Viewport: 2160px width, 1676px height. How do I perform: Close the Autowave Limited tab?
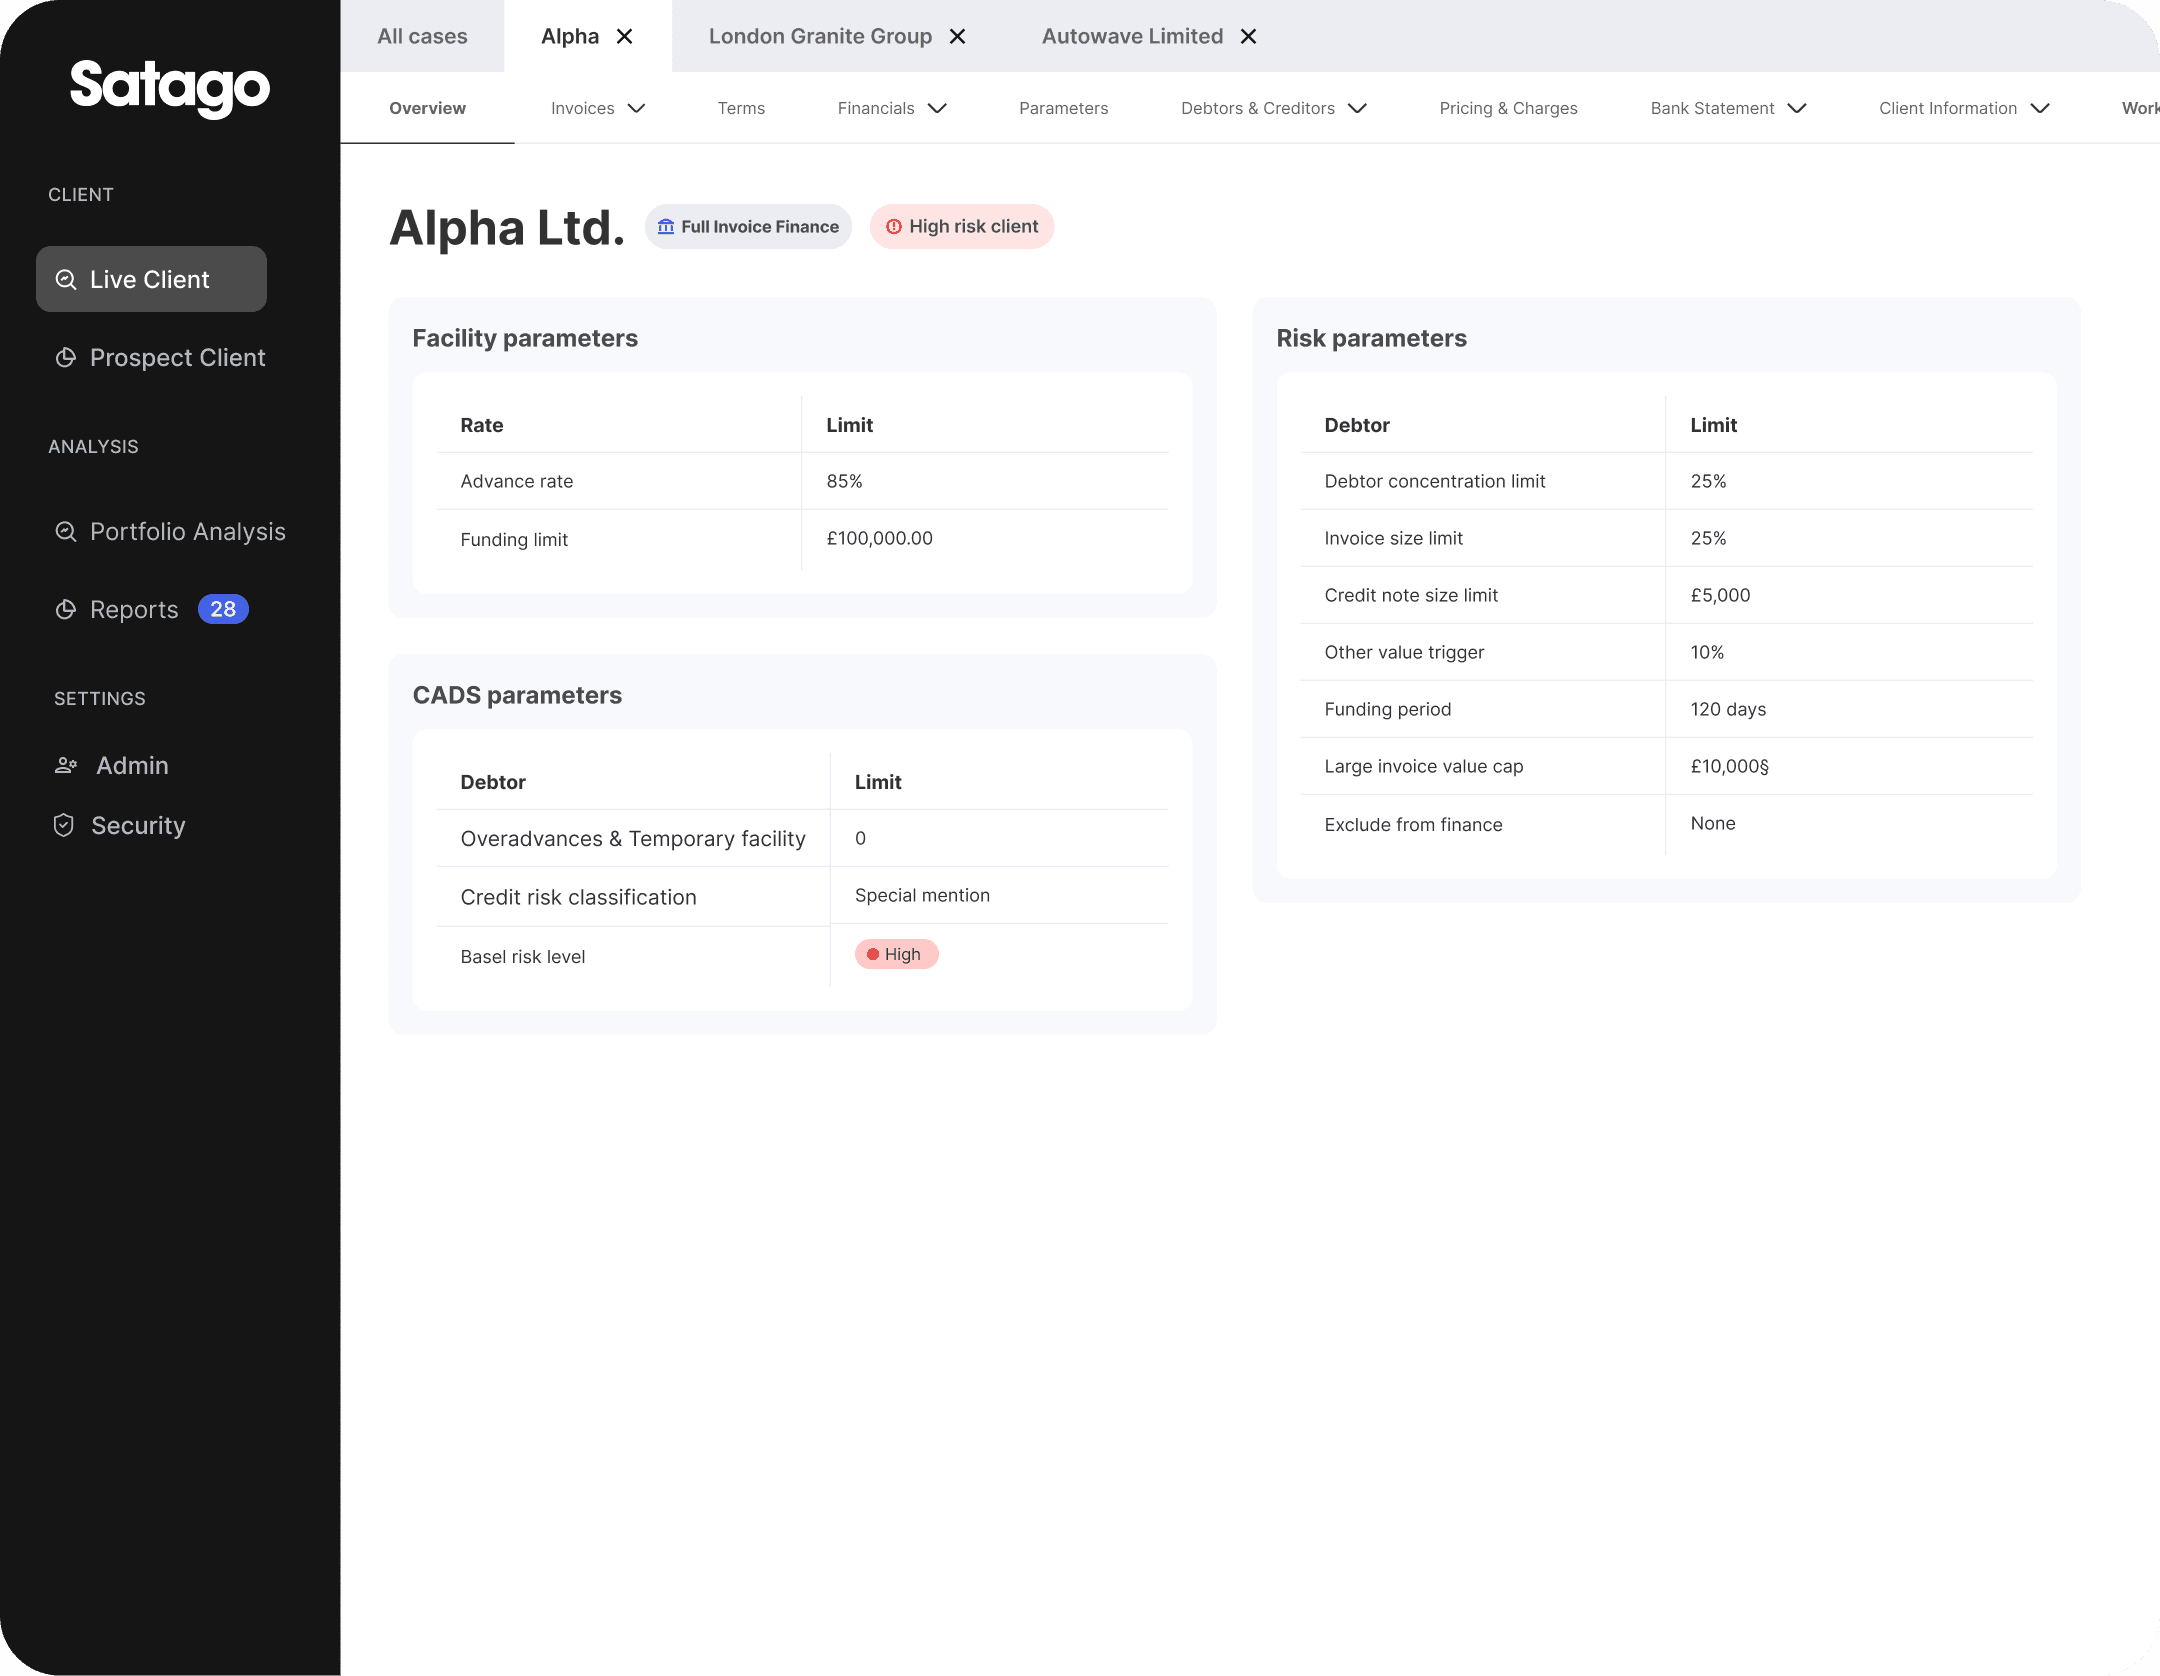[1248, 37]
